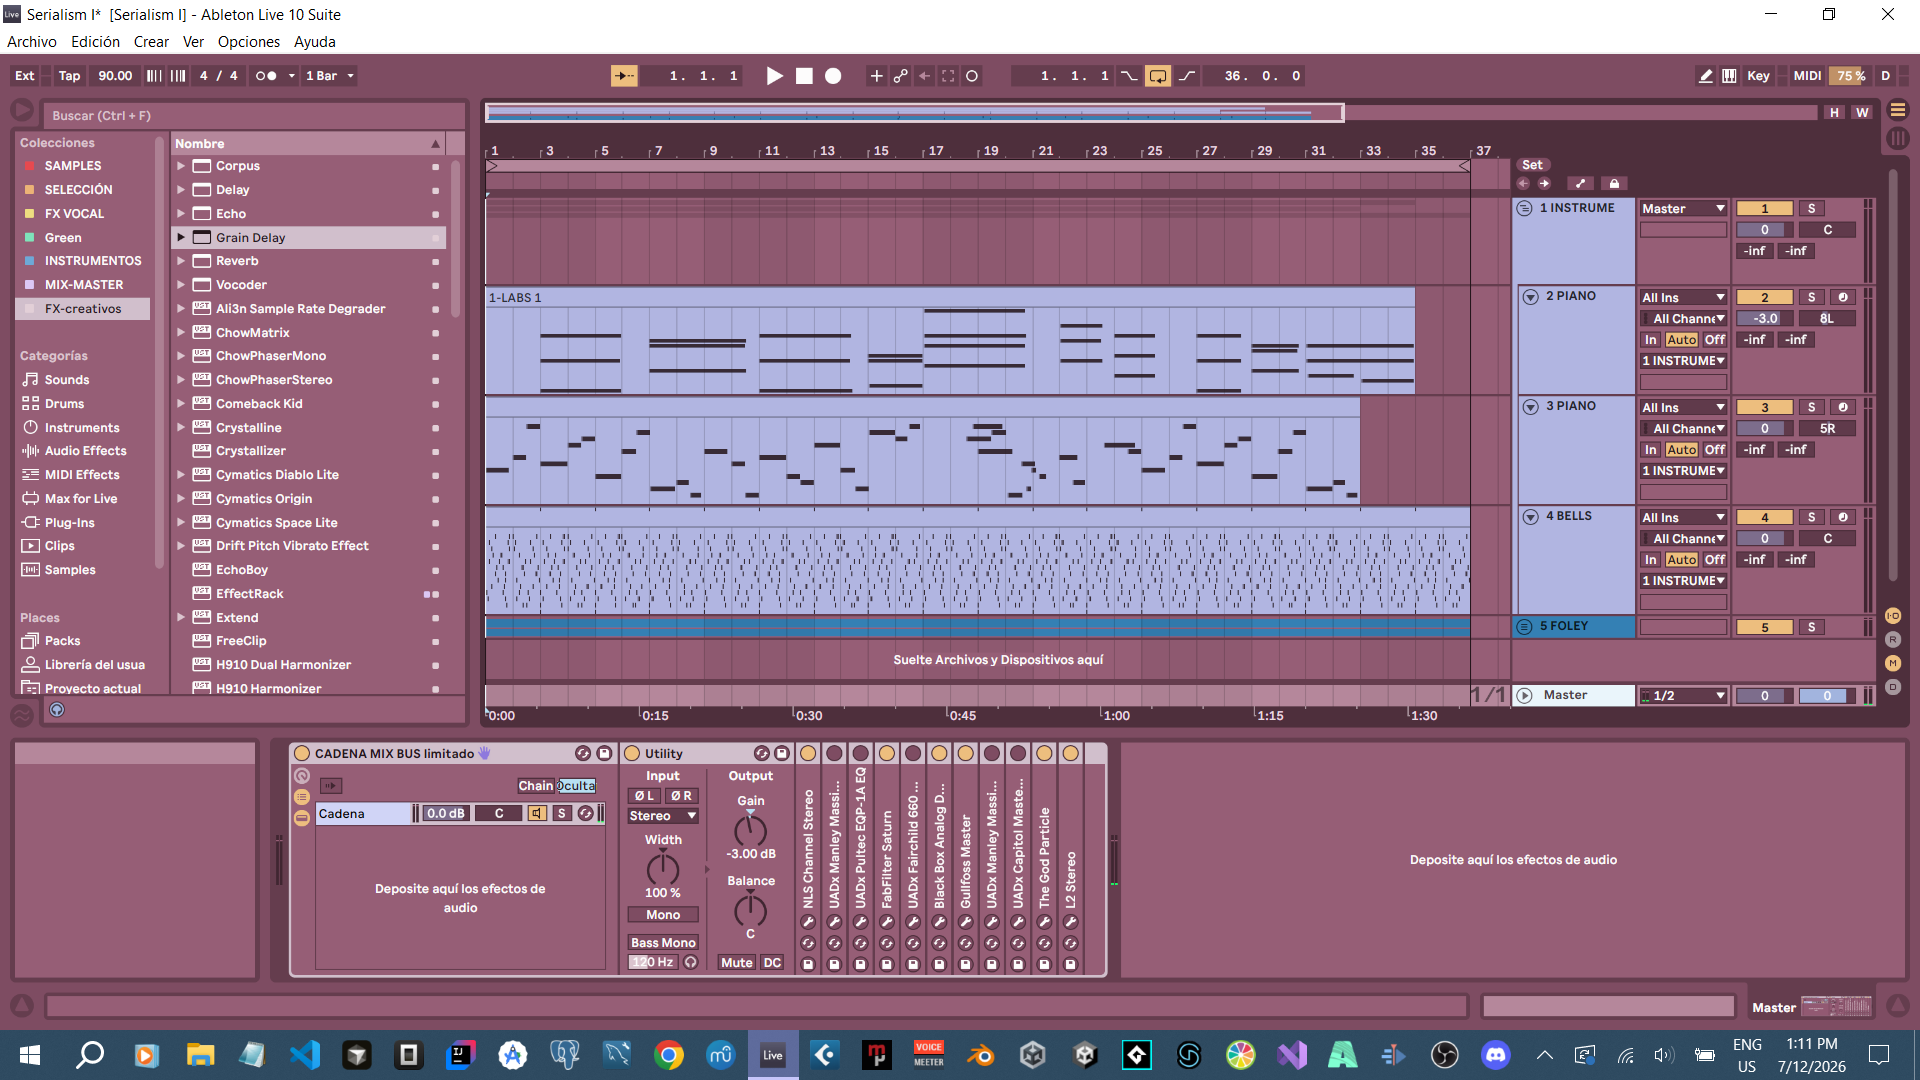Open the Opciones menu
This screenshot has height=1080, width=1920.
(248, 42)
